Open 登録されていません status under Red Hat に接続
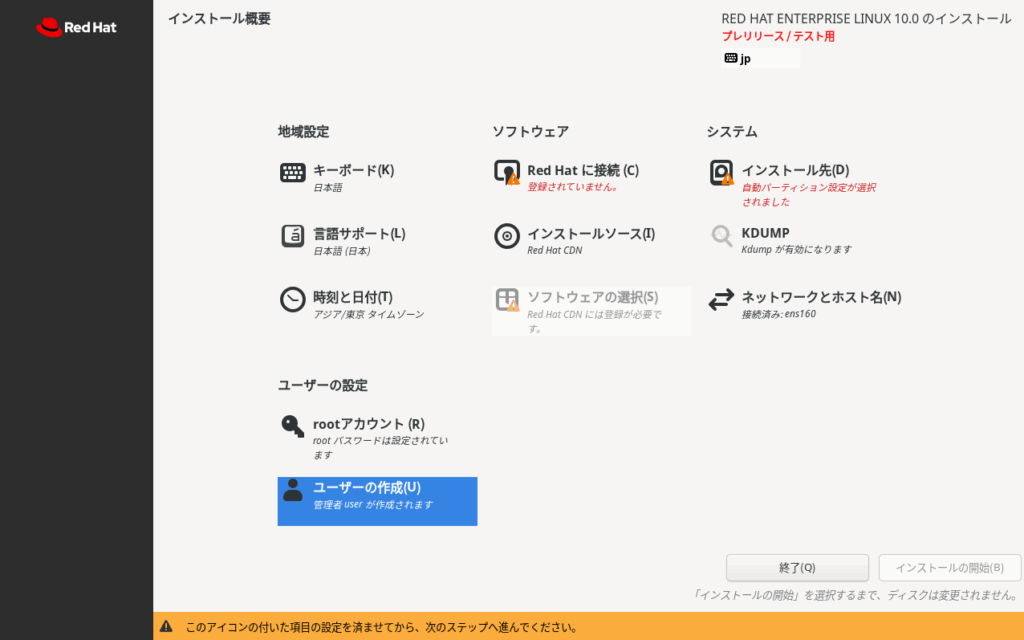This screenshot has height=640, width=1024. [x=572, y=187]
